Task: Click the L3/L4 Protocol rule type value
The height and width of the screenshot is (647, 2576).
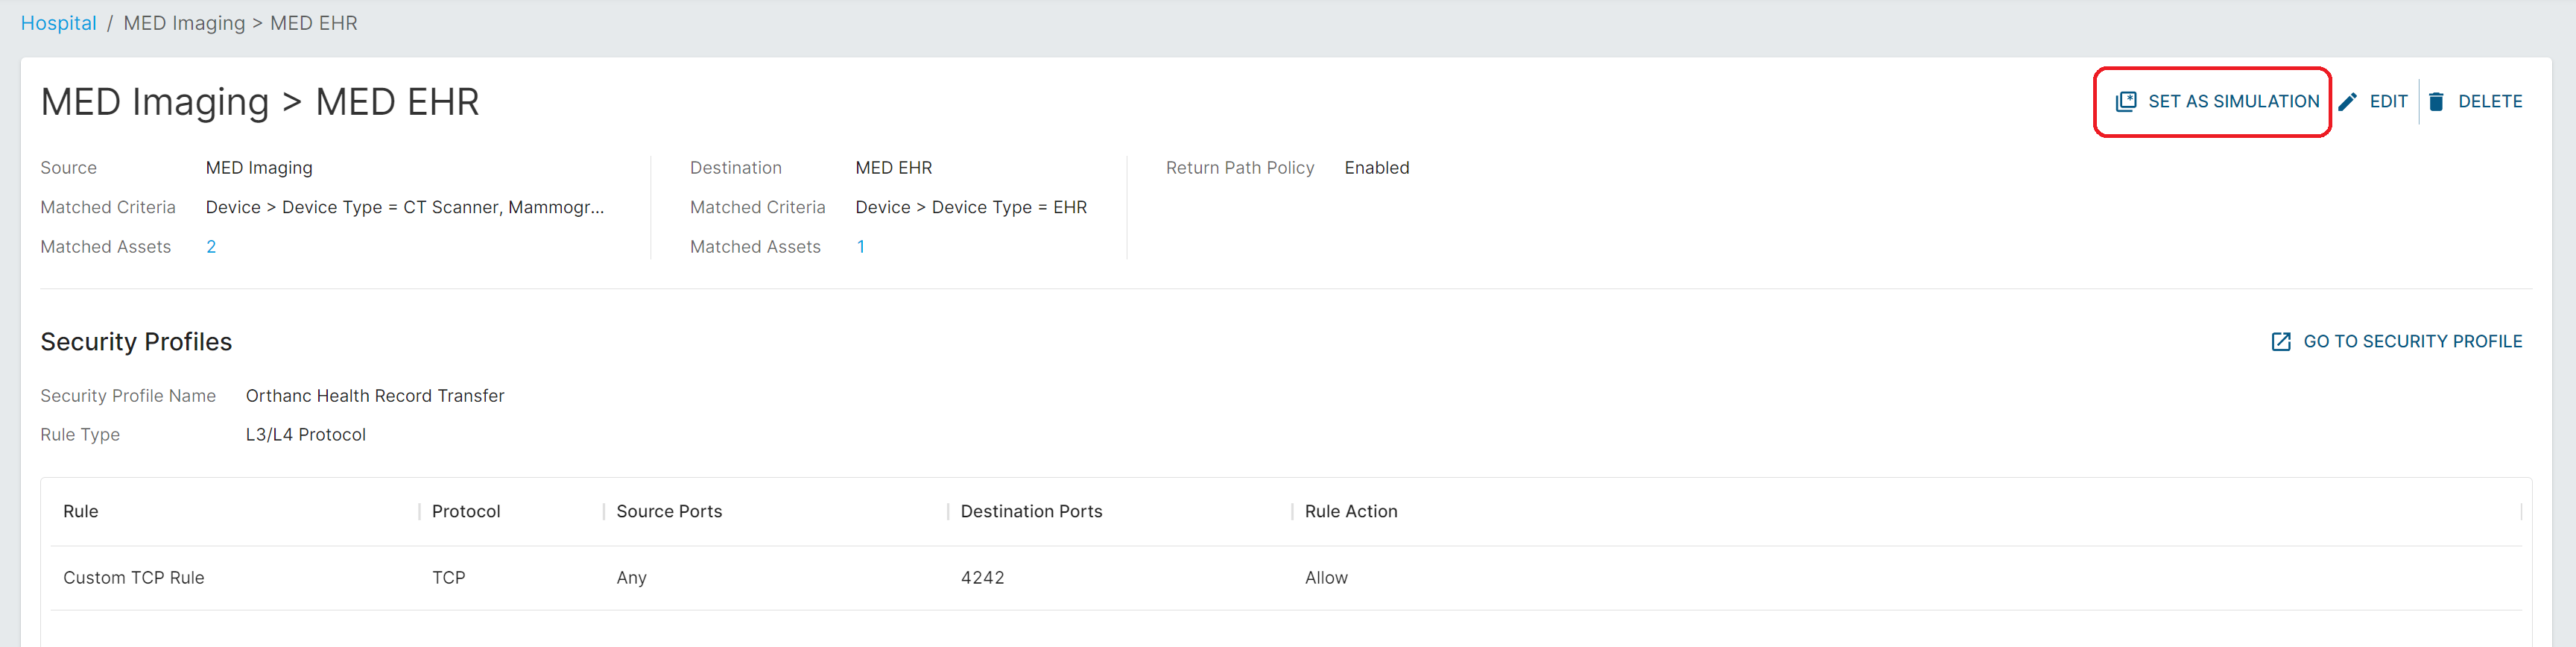Action: pos(305,435)
